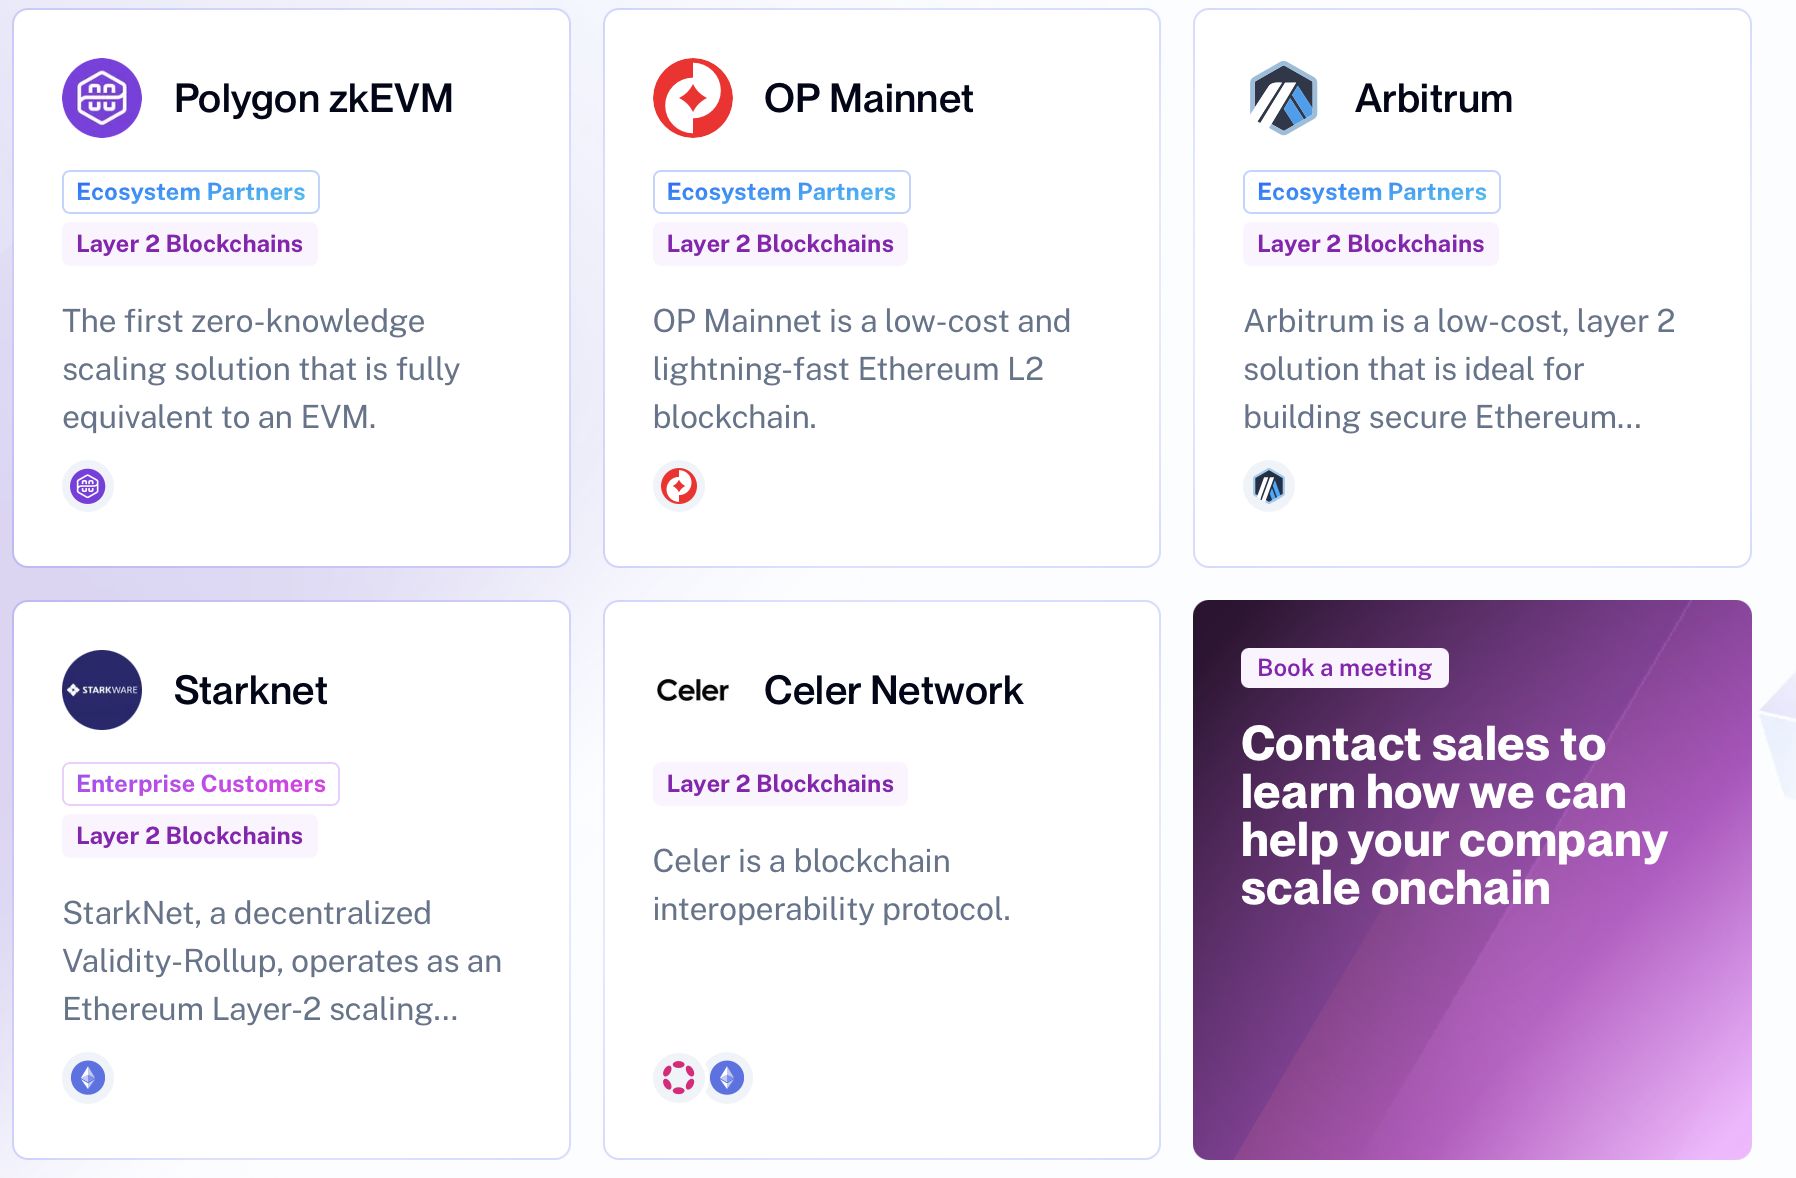Image resolution: width=1796 pixels, height=1178 pixels.
Task: Click the Ethereum chain icon under Starknet
Action: click(x=88, y=1078)
